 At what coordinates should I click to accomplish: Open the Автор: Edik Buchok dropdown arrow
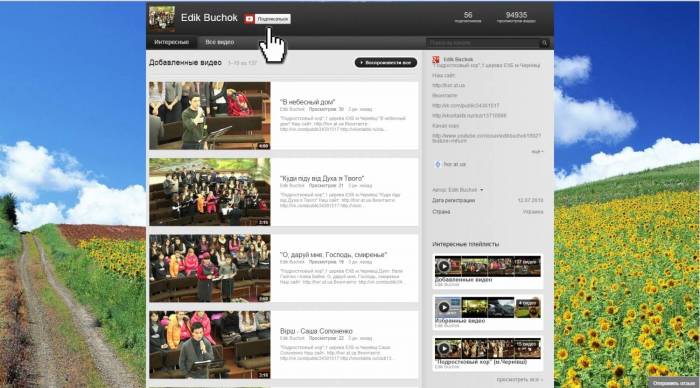click(x=481, y=190)
